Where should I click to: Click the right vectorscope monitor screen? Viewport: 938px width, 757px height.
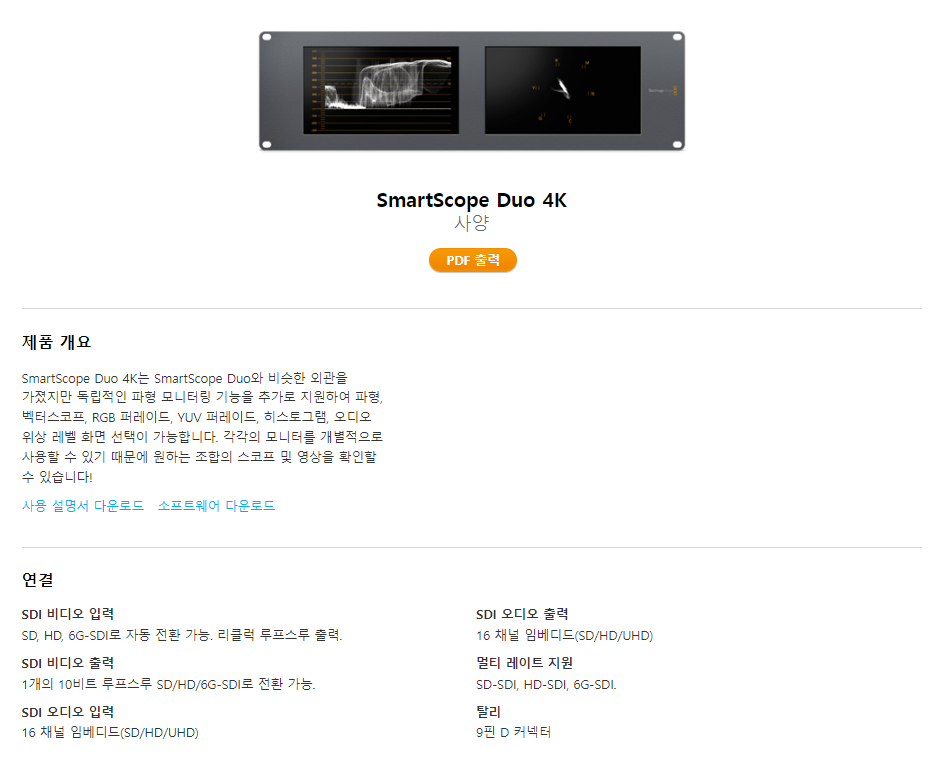click(x=563, y=90)
